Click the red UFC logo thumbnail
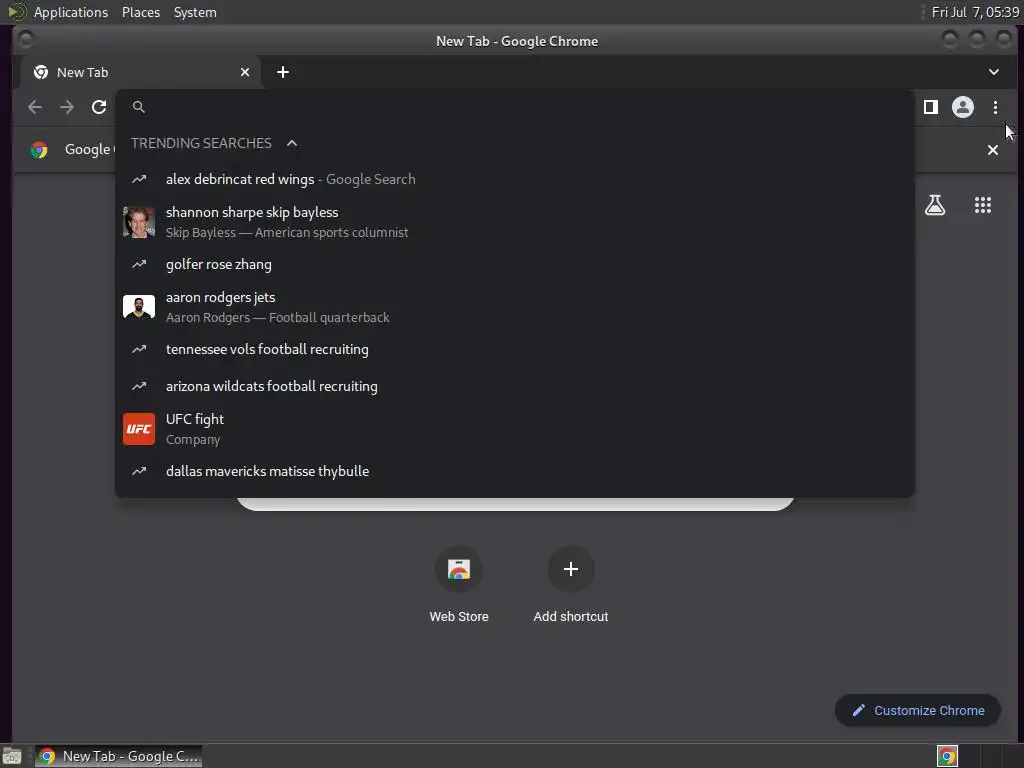Screen dimensions: 1024x768 [x=139, y=429]
